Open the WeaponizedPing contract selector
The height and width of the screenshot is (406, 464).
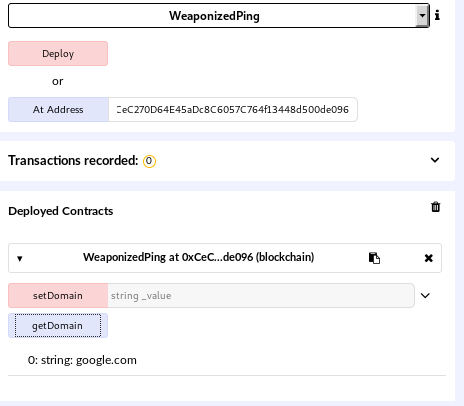[219, 16]
